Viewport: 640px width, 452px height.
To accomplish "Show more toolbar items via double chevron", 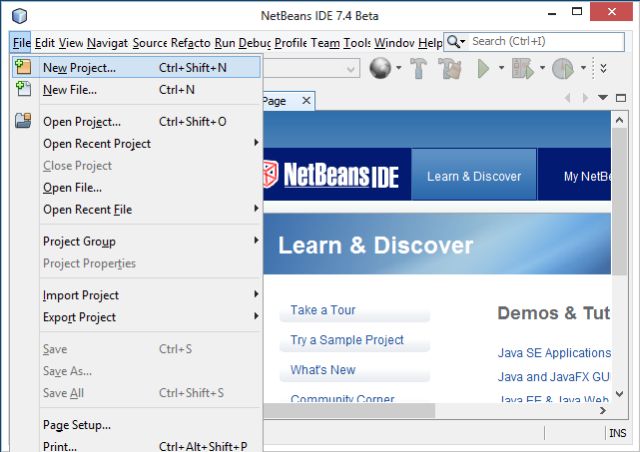I will point(603,68).
